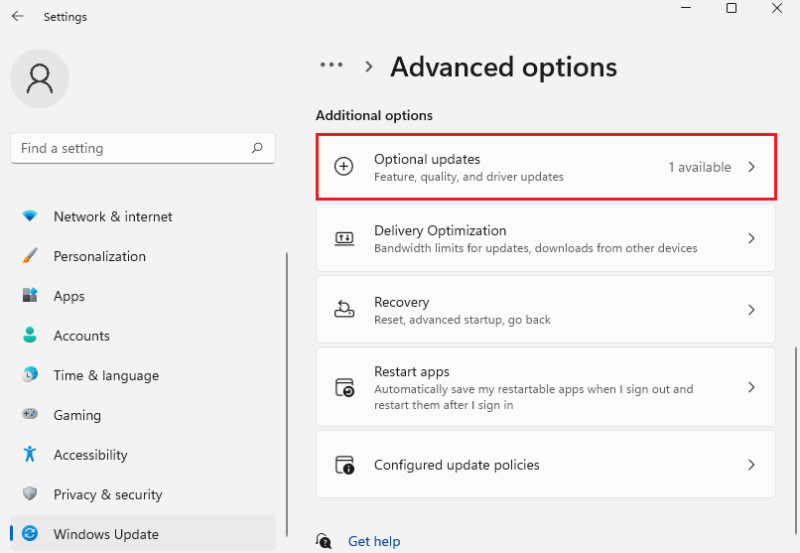Click the '1 available' text
The height and width of the screenshot is (553, 800).
pyautogui.click(x=699, y=167)
